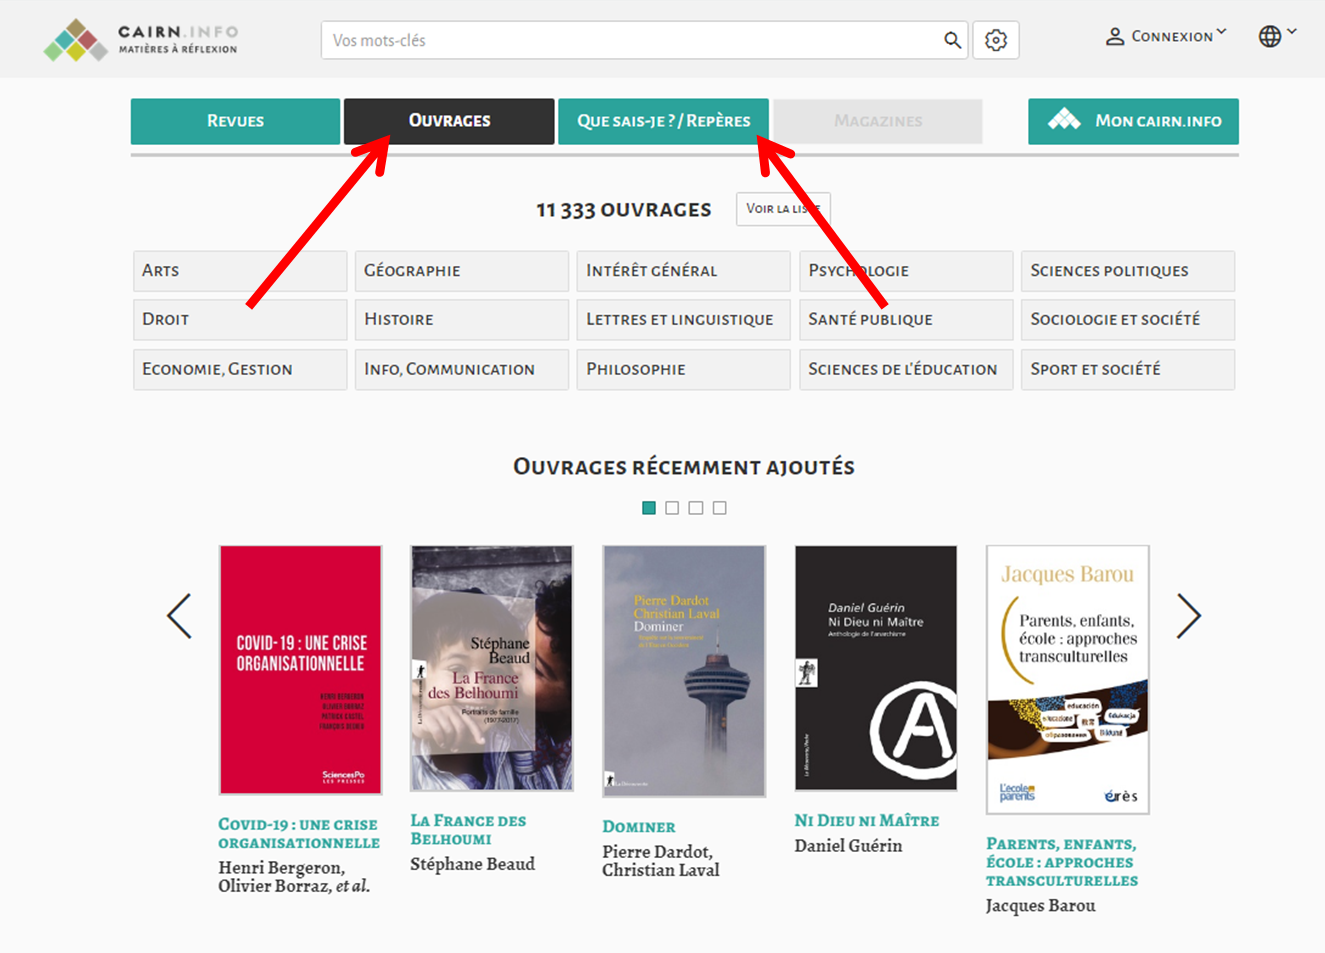Viewport: 1325px width, 953px height.
Task: Select the fourth carousel page indicator
Action: click(720, 508)
